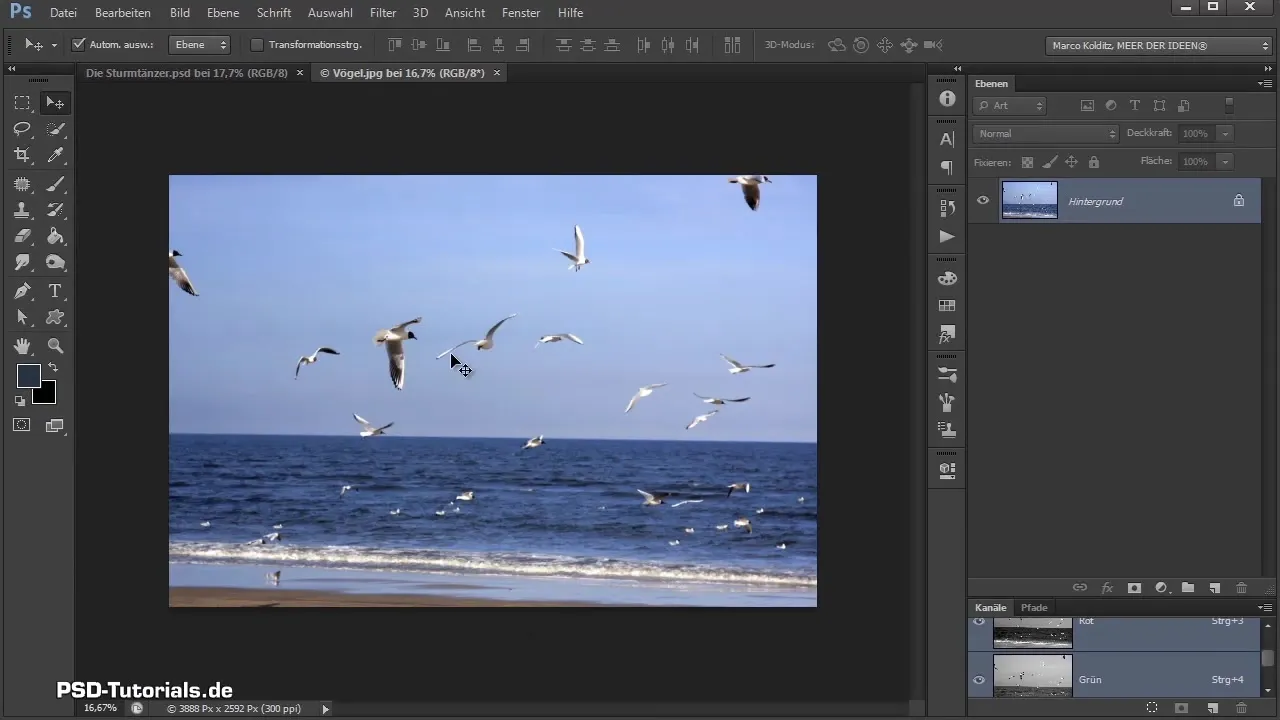This screenshot has width=1280, height=720.
Task: Select the Crop tool
Action: click(22, 156)
